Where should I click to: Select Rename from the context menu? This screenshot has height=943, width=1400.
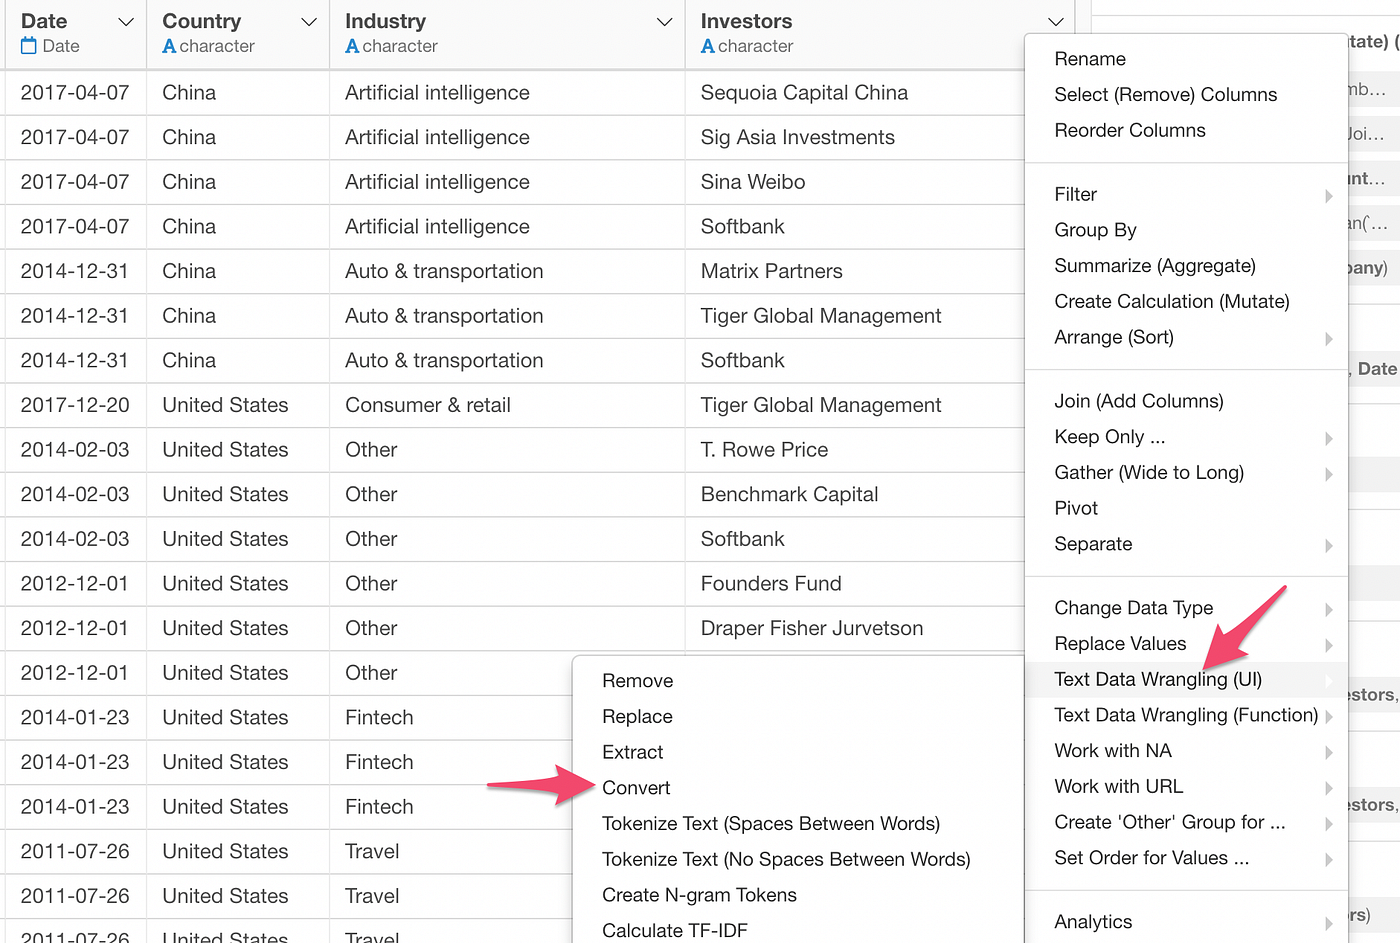[x=1090, y=59]
